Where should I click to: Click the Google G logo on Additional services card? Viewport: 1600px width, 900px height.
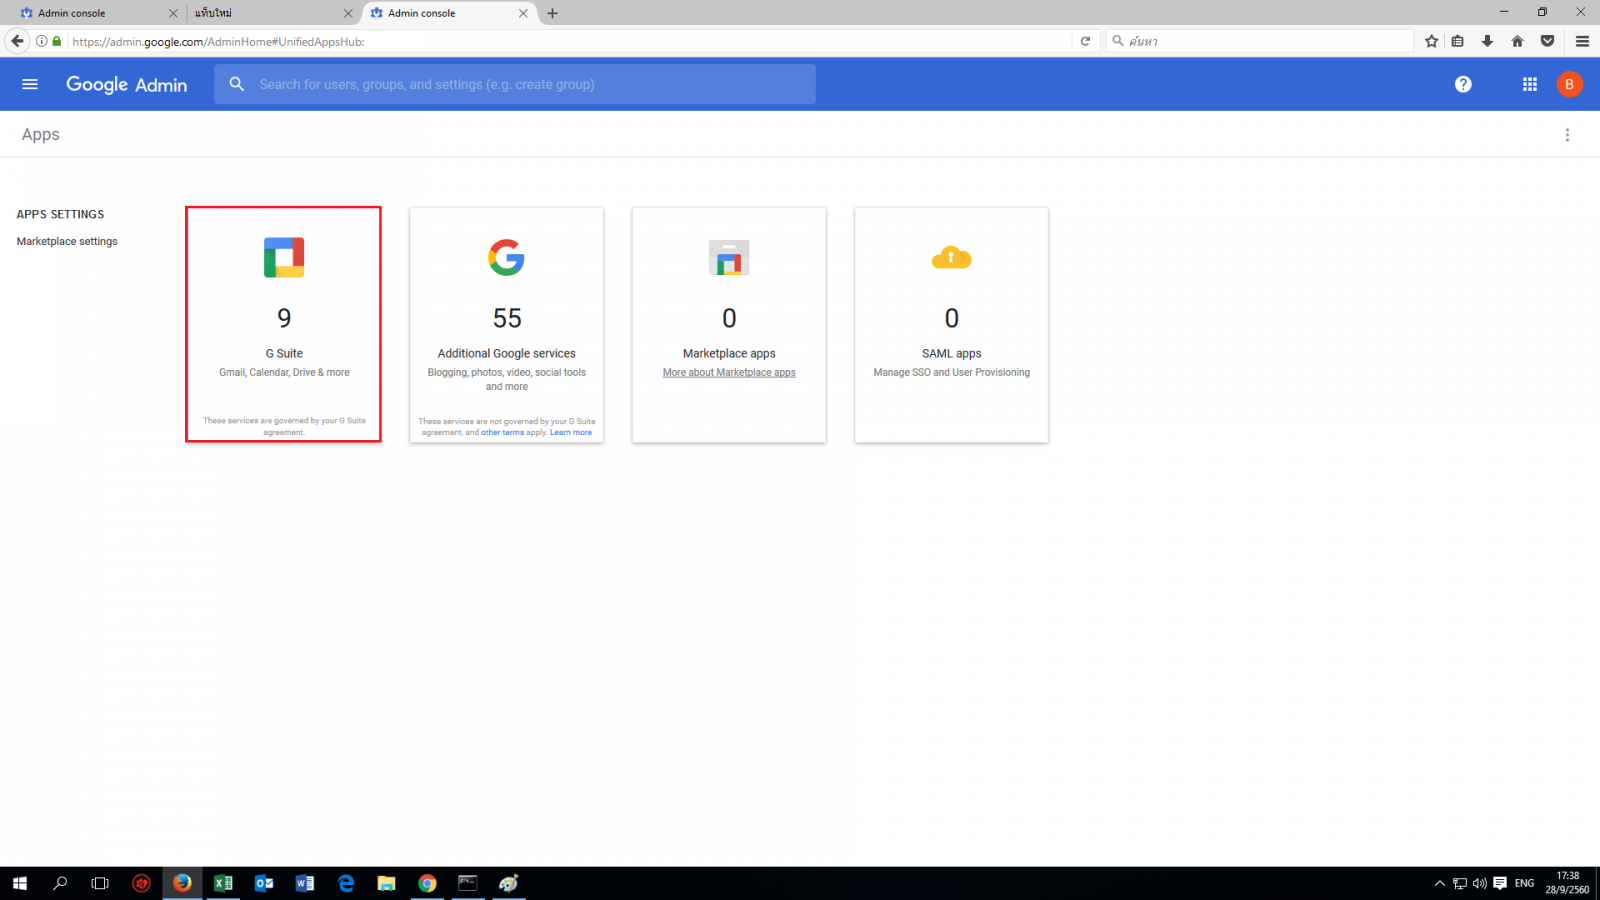[x=507, y=257]
